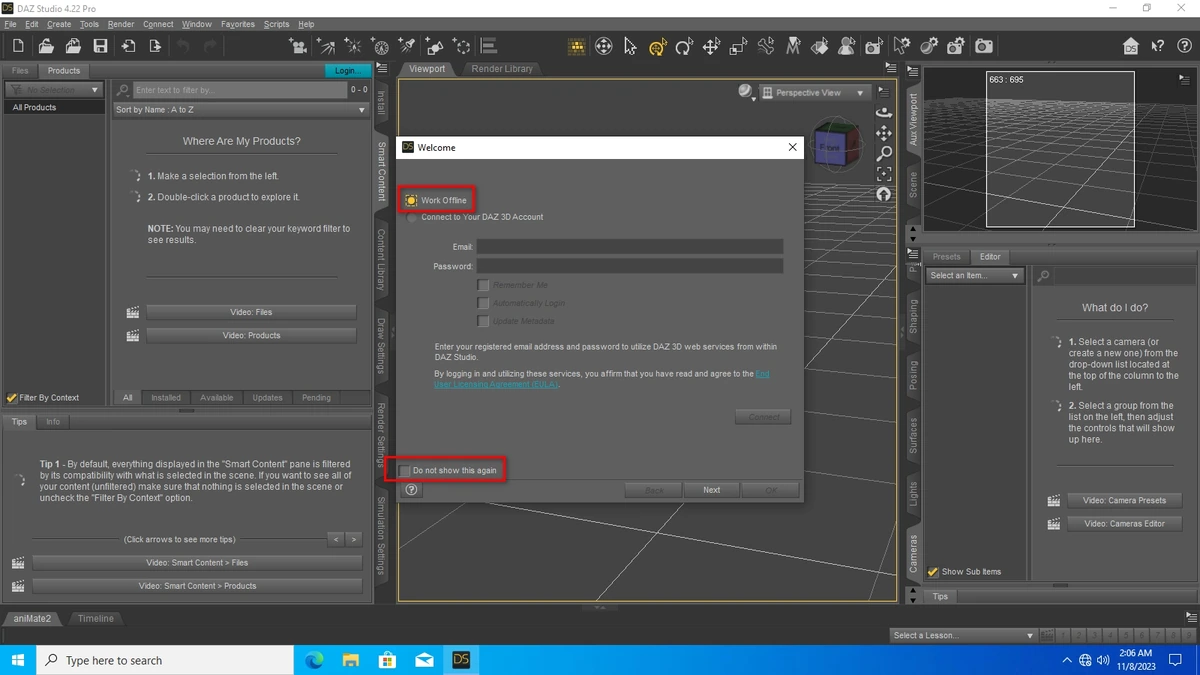
Task: Open the No Selection dropdown in Smart Content
Action: click(x=54, y=90)
